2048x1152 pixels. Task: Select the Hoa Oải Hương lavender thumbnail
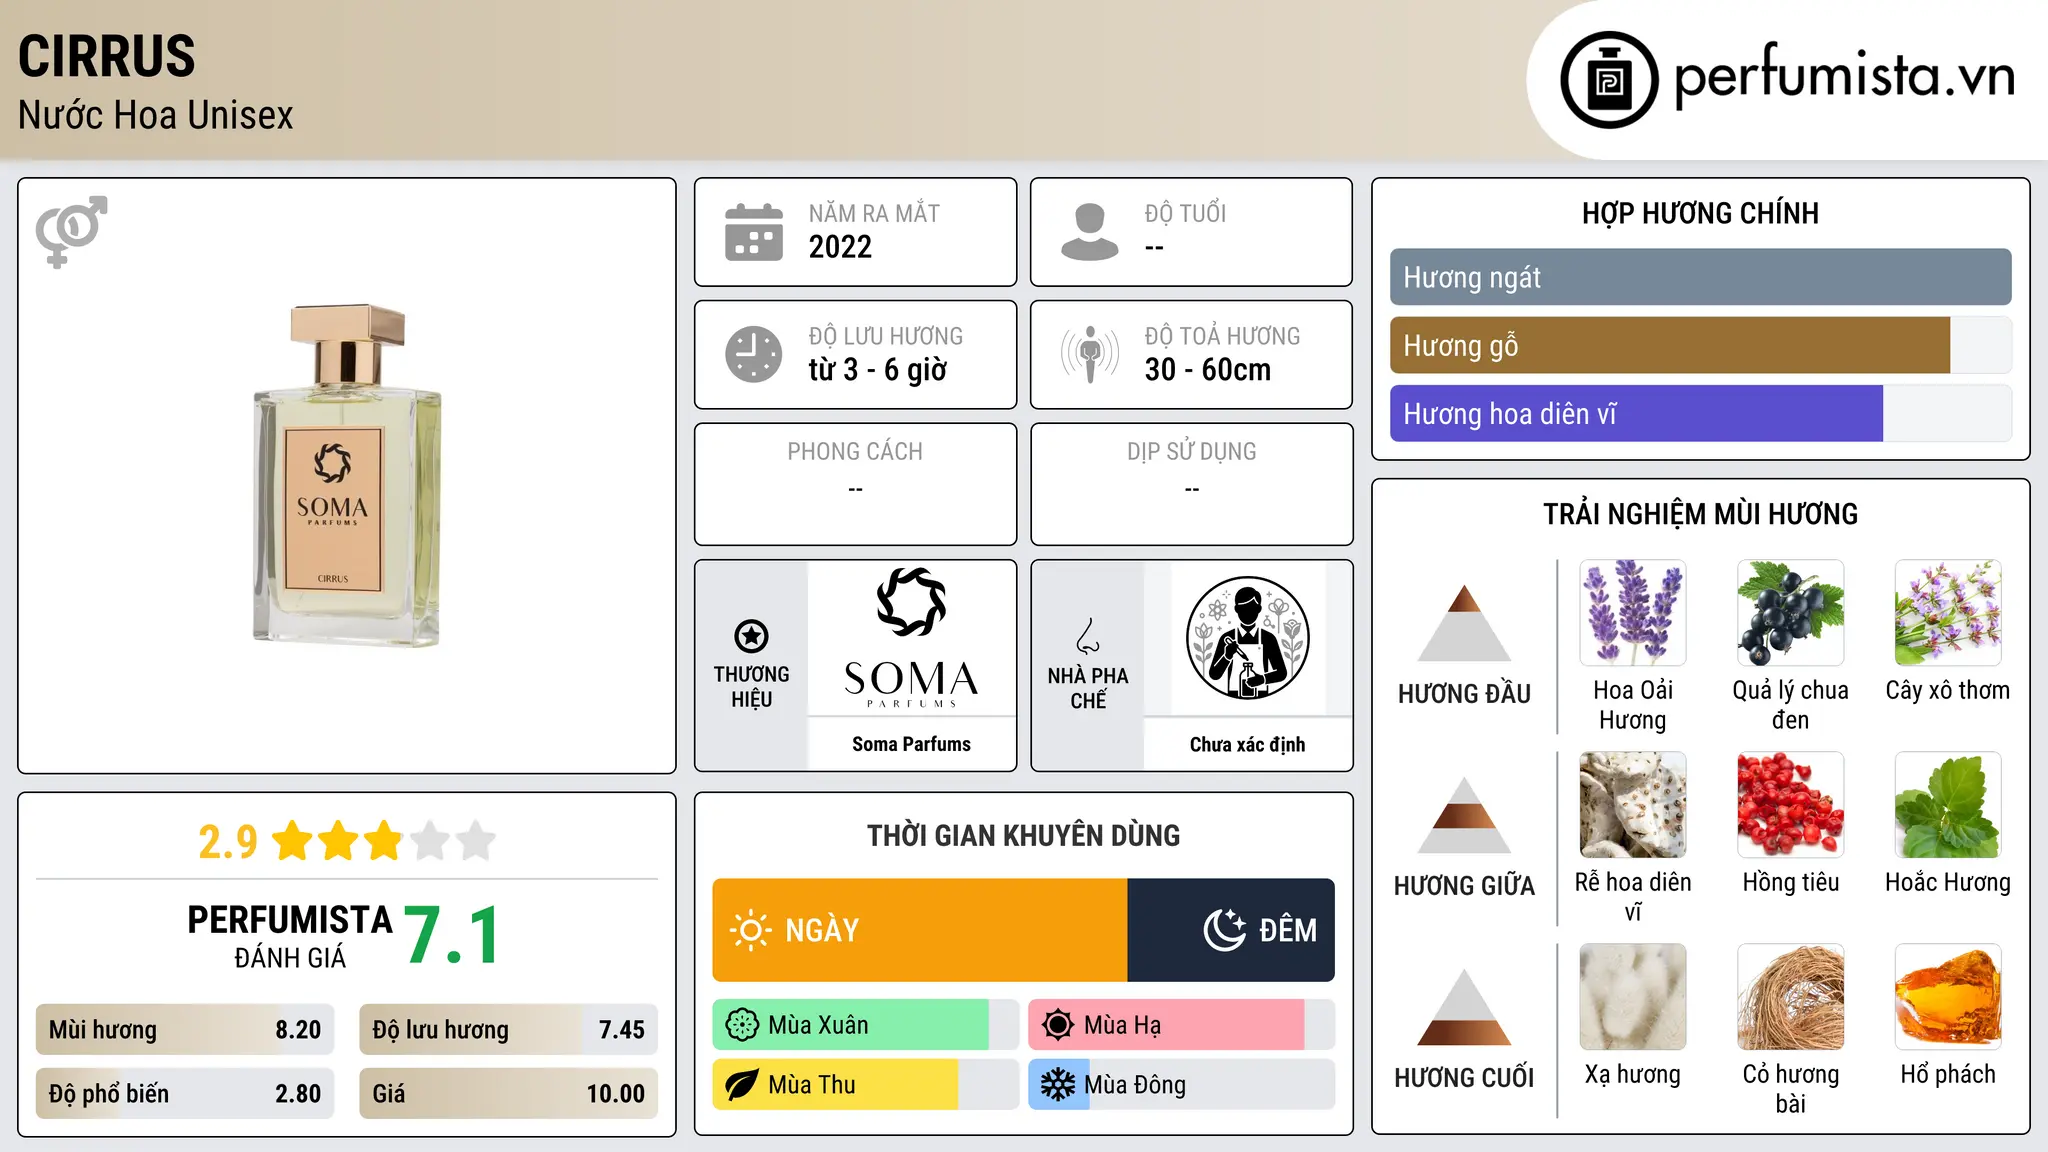coord(1633,613)
